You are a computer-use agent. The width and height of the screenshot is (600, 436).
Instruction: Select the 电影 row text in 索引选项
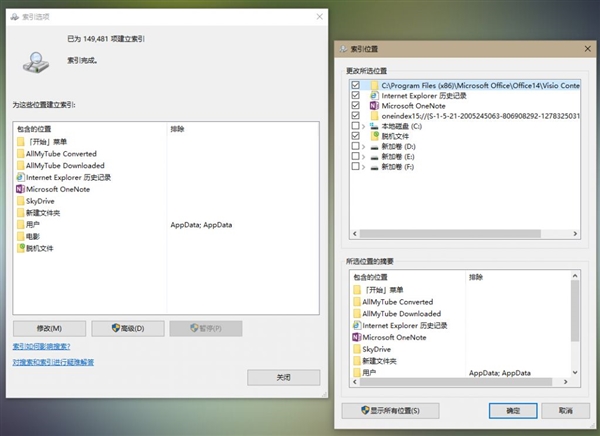33,237
